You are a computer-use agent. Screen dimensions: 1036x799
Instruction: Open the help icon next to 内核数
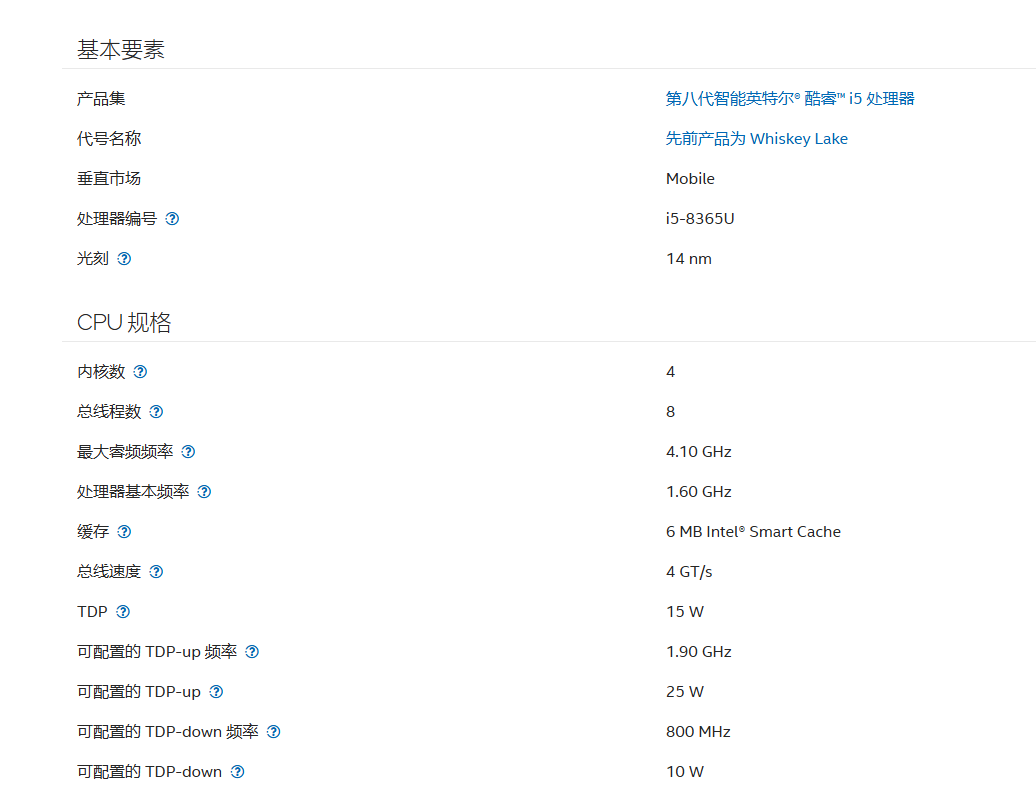point(140,371)
